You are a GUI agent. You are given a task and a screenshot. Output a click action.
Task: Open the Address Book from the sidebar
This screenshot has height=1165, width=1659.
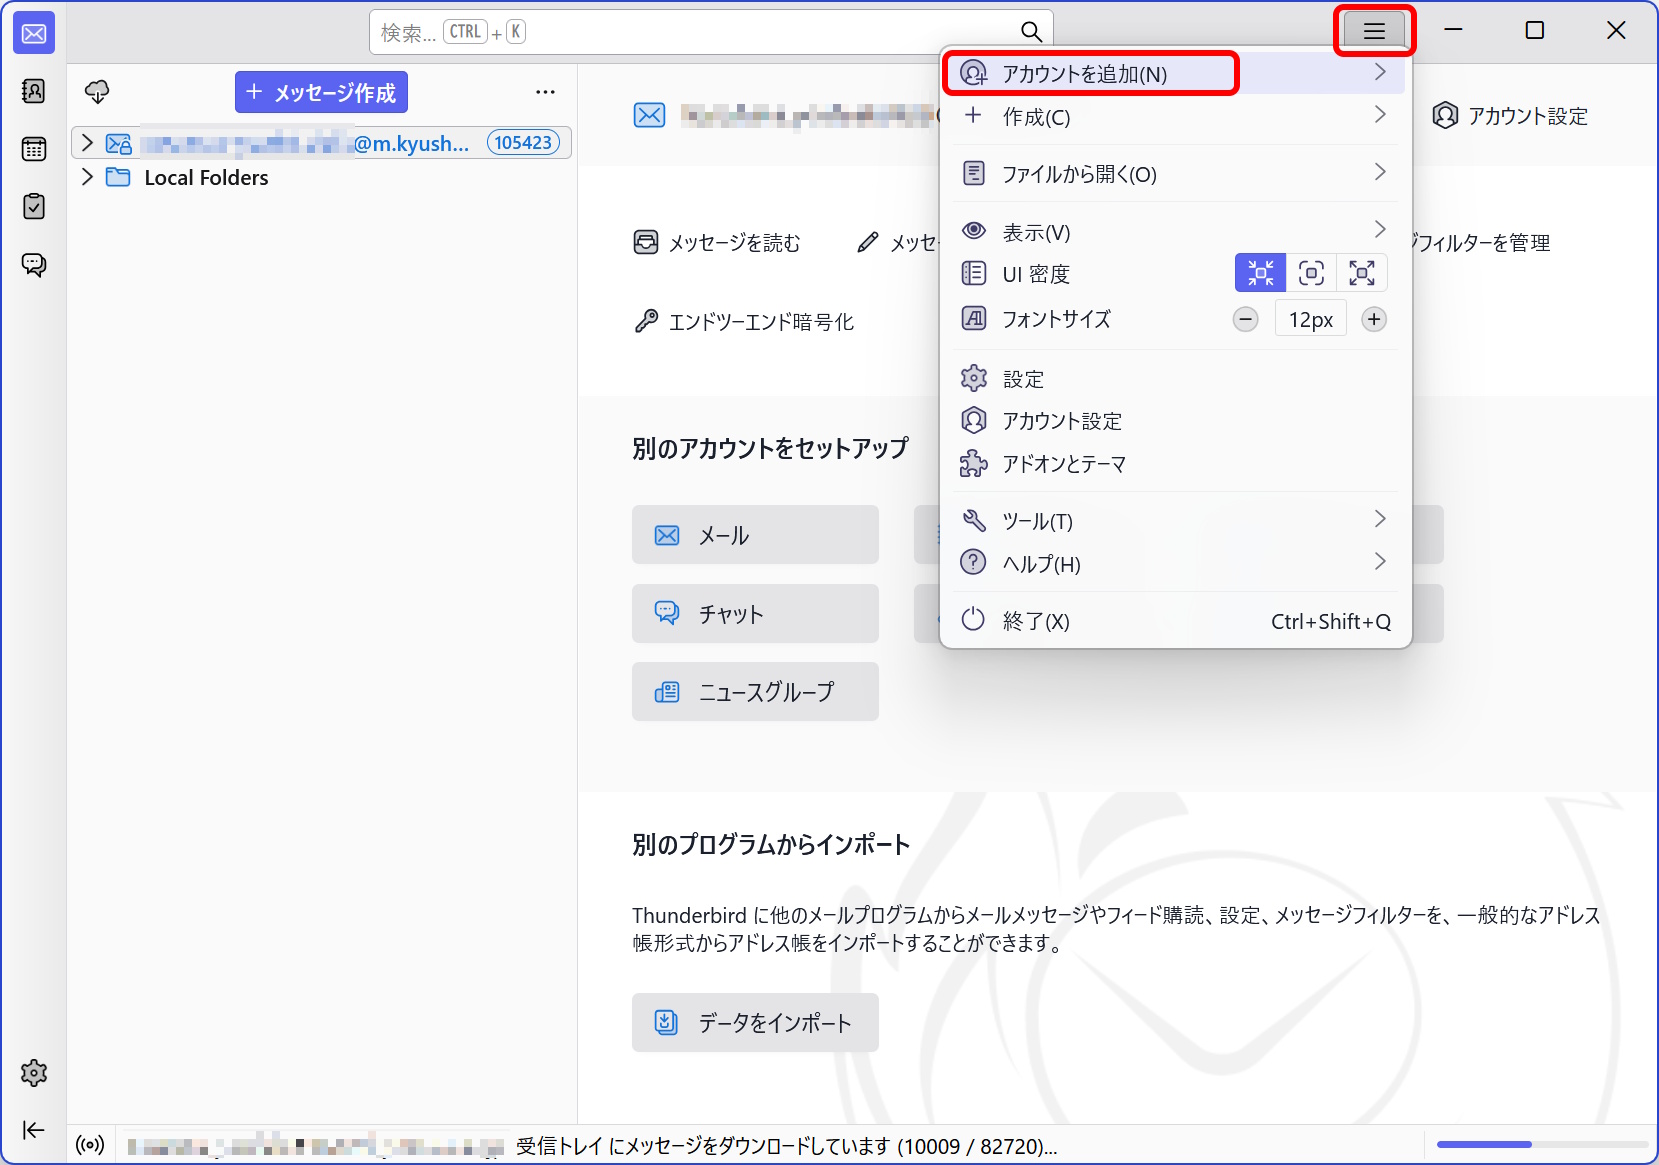pos(34,91)
